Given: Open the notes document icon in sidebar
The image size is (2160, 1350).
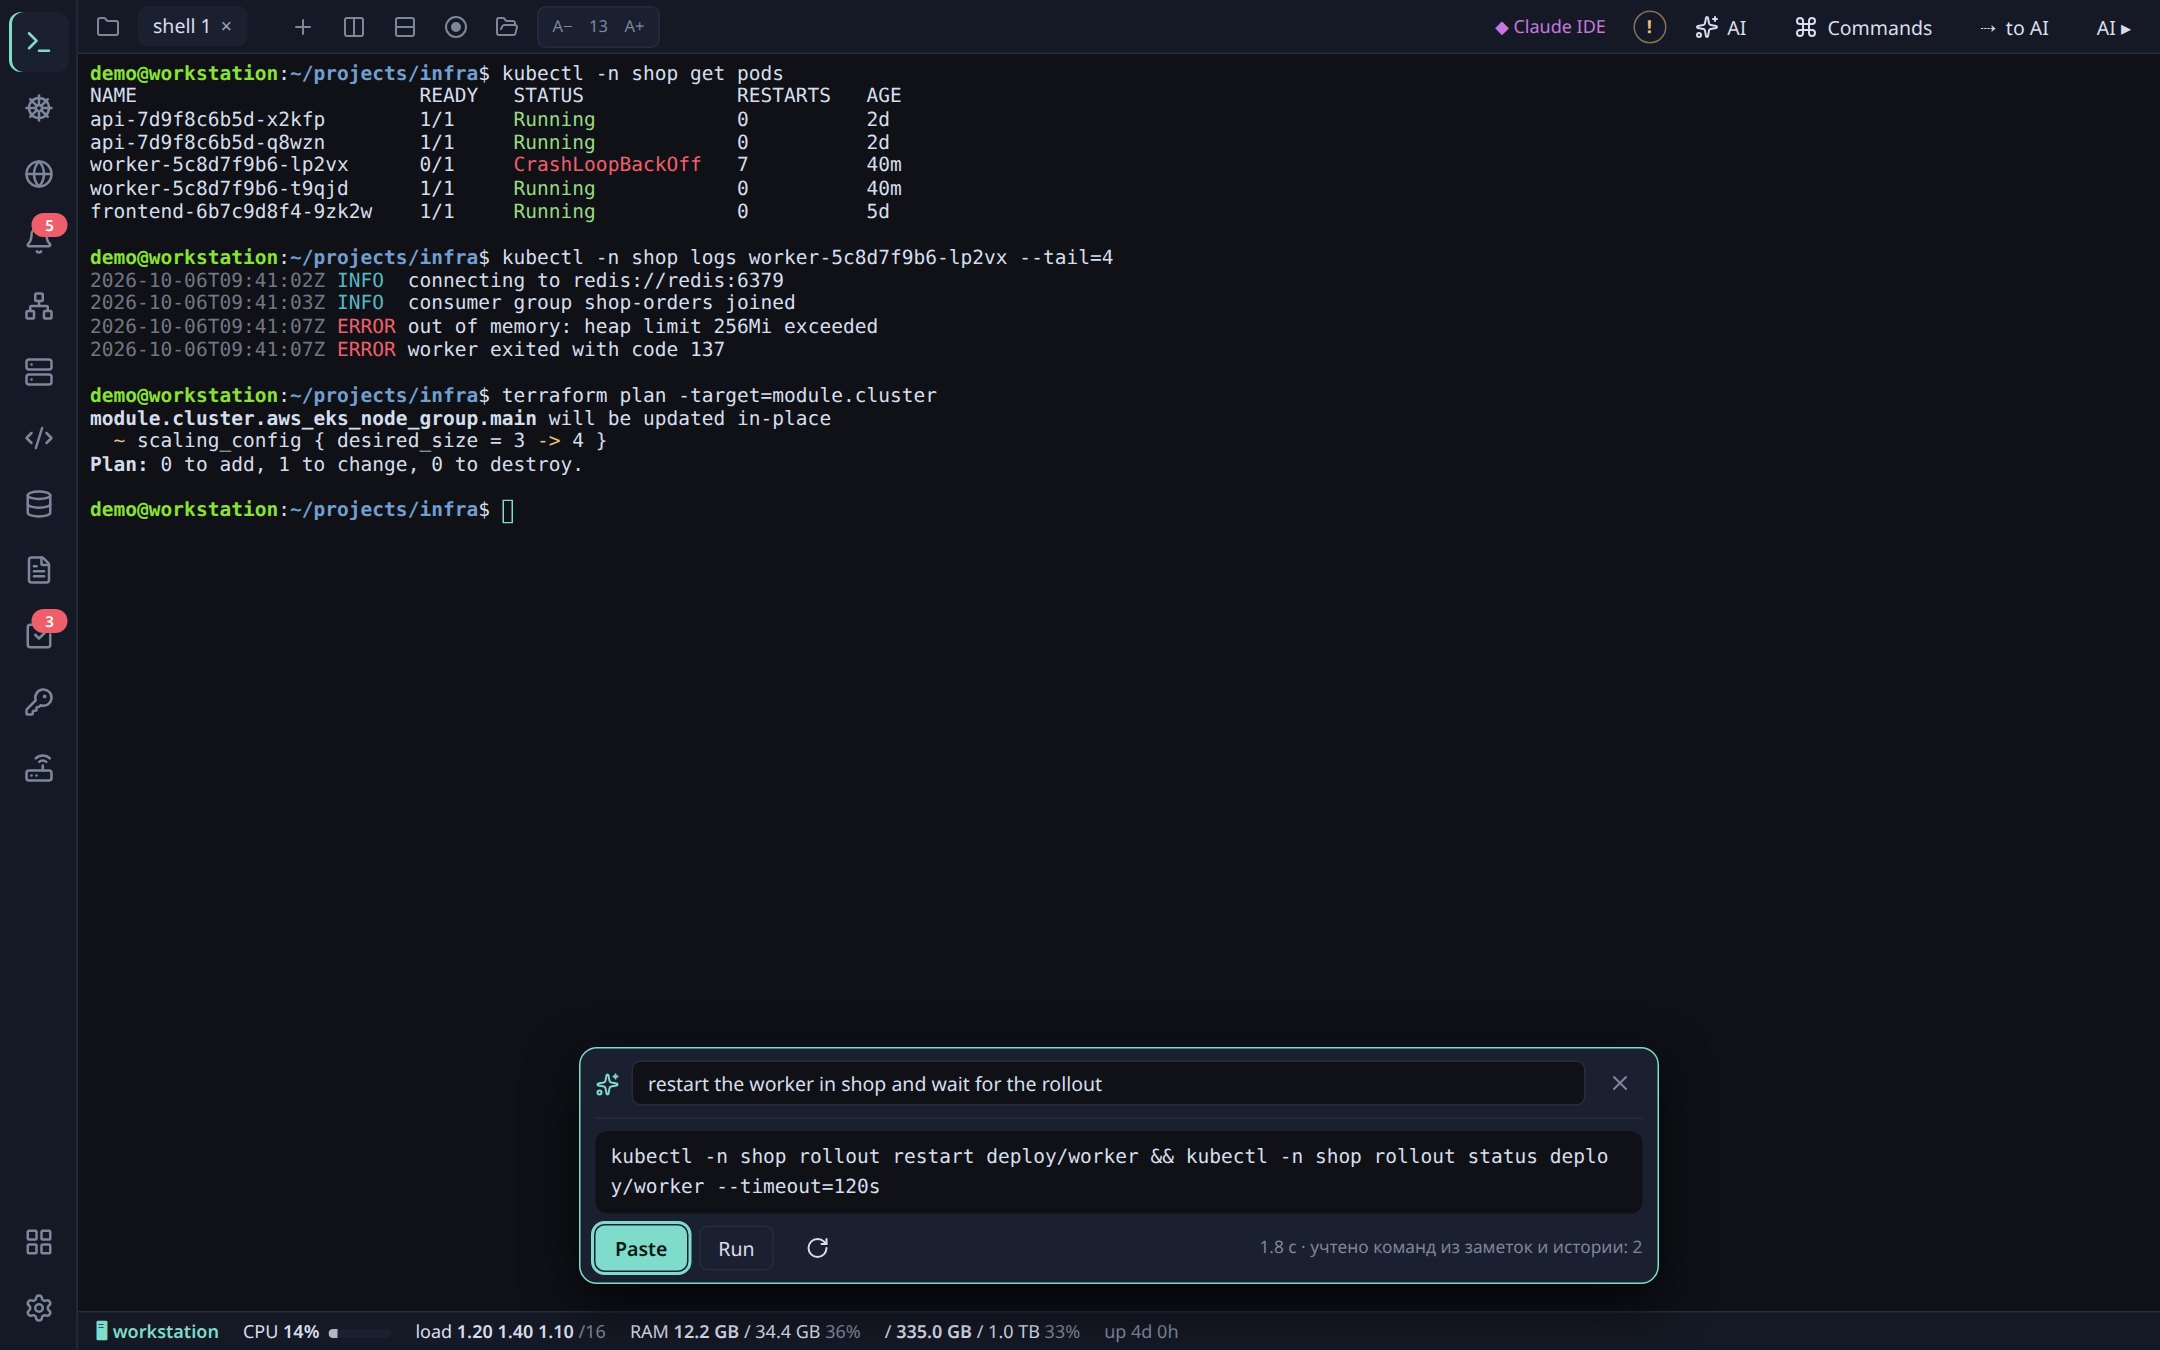Looking at the screenshot, I should click(x=39, y=570).
